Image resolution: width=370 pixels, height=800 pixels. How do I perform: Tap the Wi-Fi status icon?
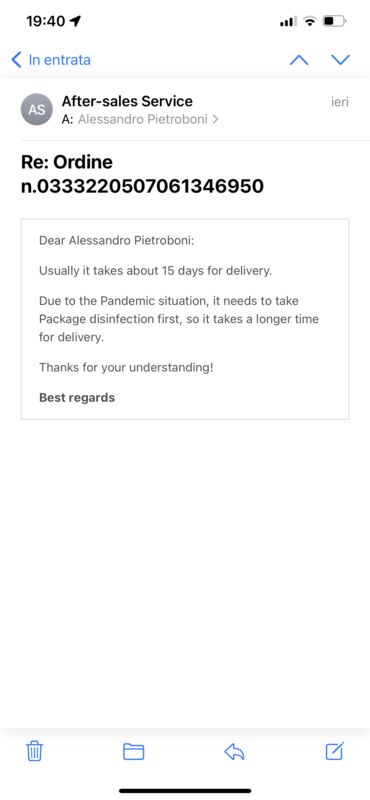309,21
